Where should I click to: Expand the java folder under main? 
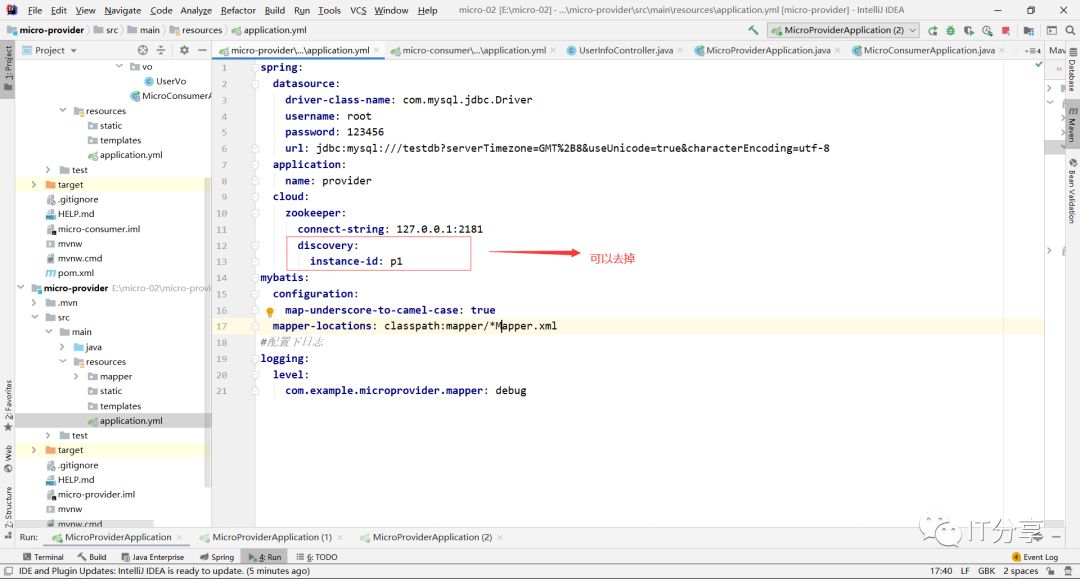(62, 347)
